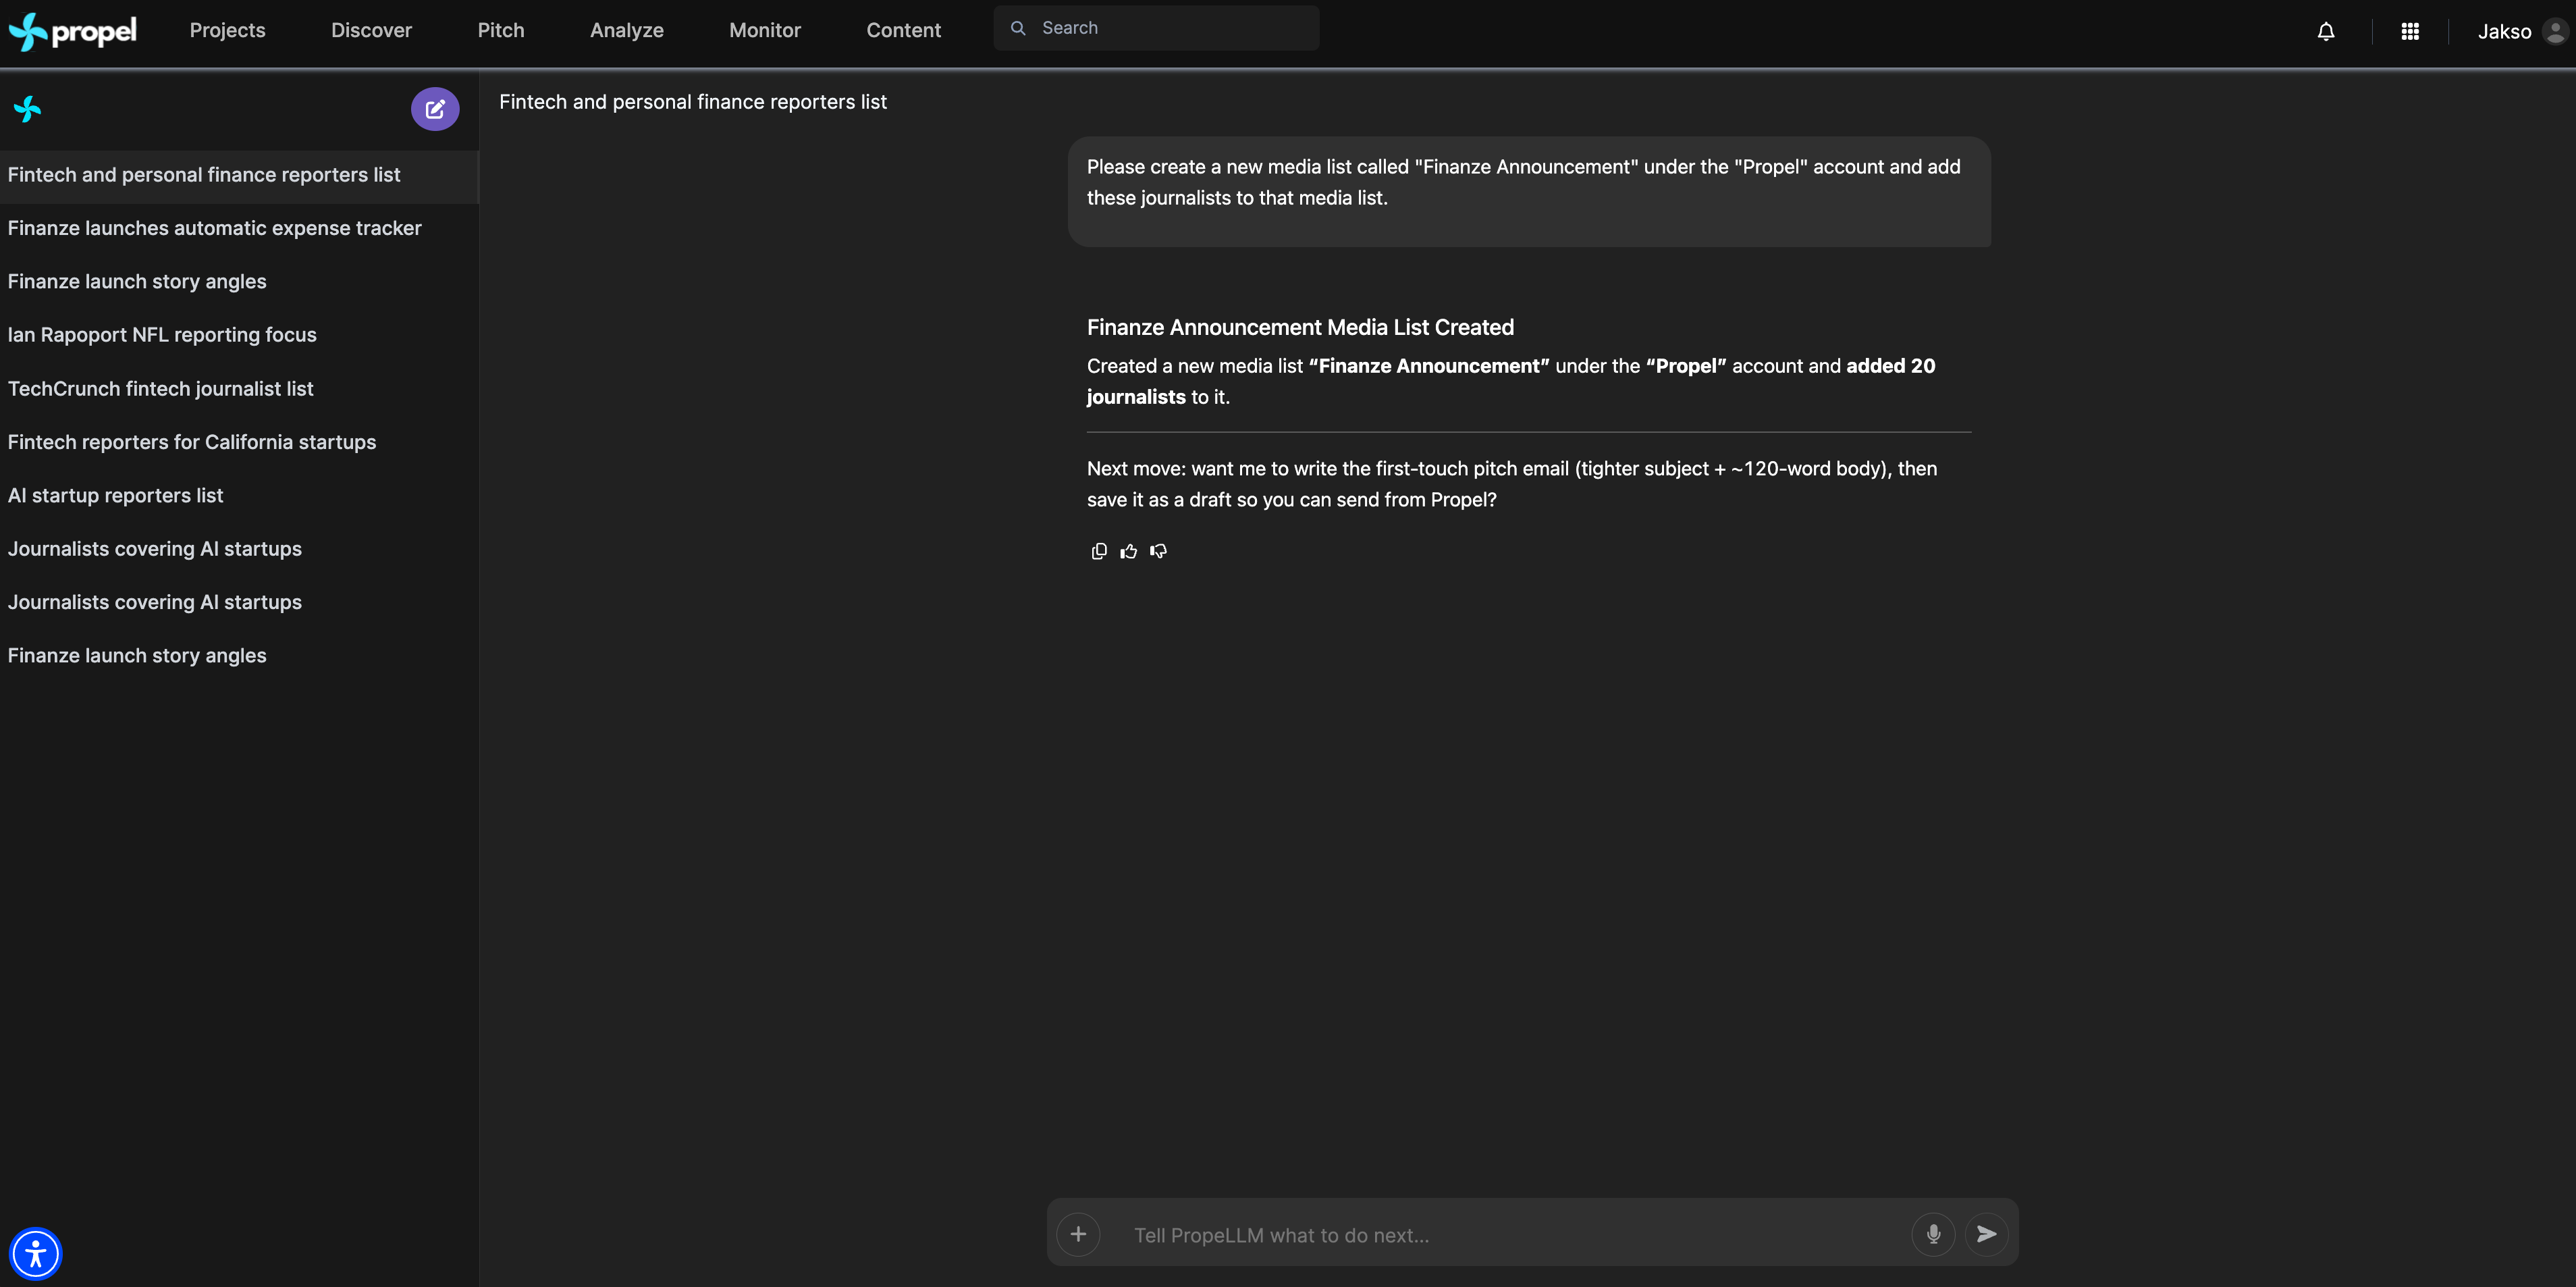Open TechCrunch fintech journalist list chat
The height and width of the screenshot is (1287, 2576).
(160, 388)
